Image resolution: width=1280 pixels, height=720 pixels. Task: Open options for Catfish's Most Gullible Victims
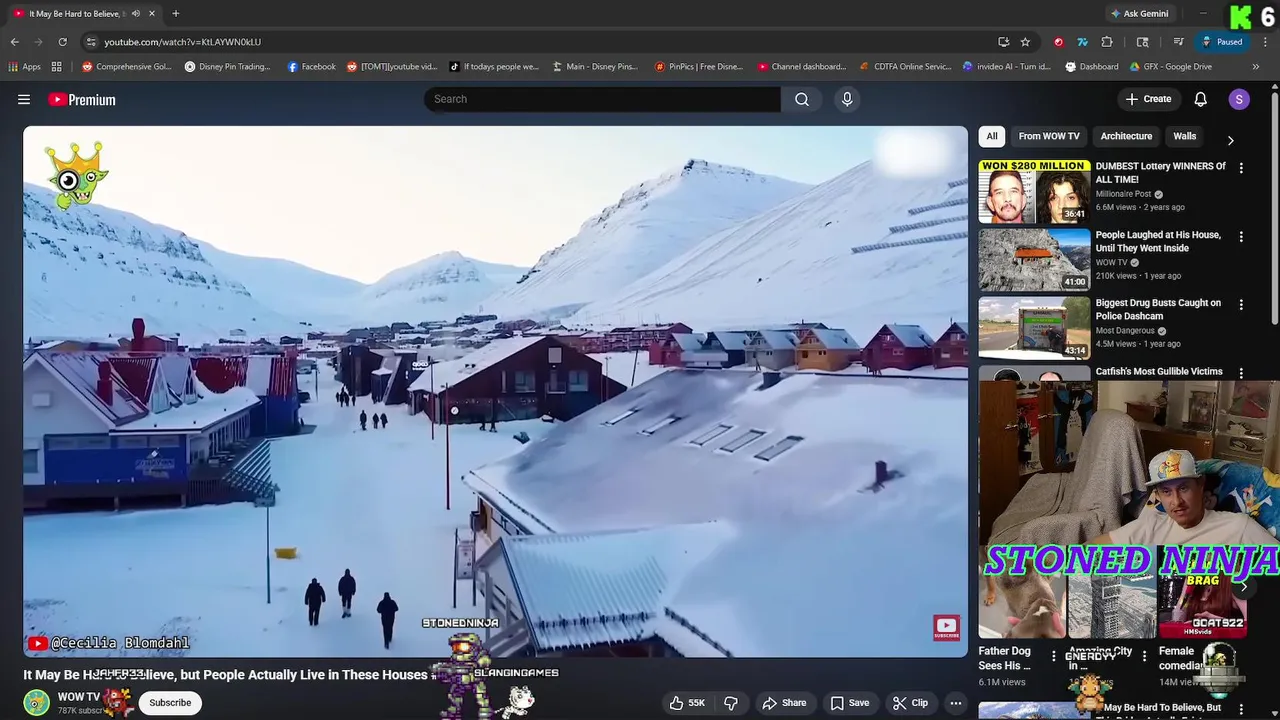(x=1241, y=373)
